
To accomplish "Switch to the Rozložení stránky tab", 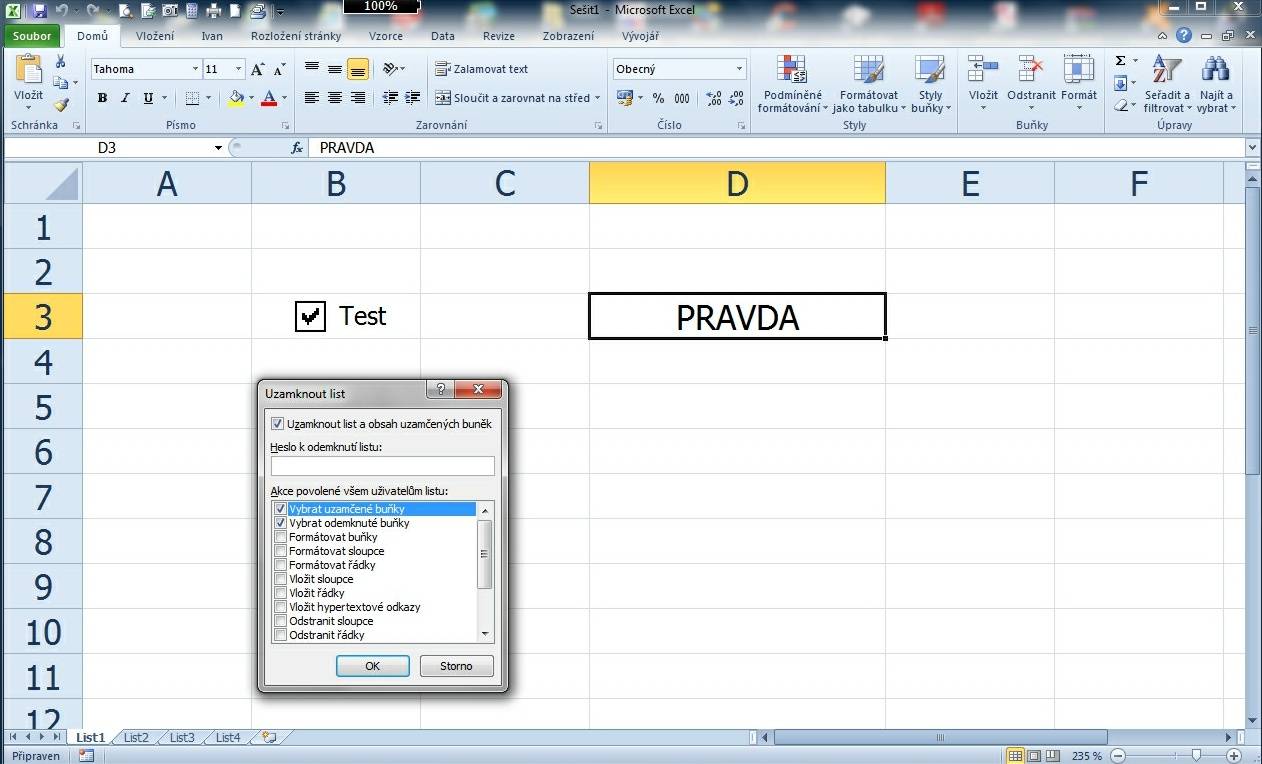I will [296, 36].
